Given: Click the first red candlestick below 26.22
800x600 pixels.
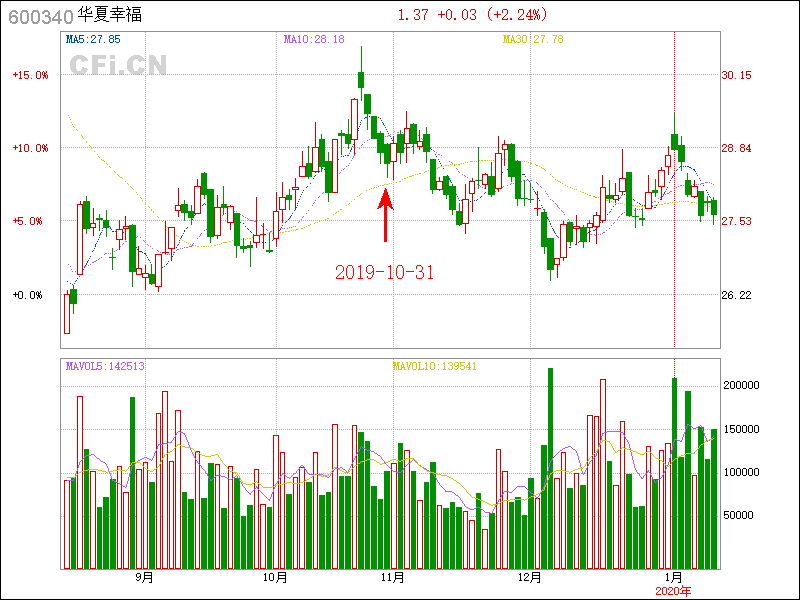Looking at the screenshot, I should pyautogui.click(x=67, y=314).
